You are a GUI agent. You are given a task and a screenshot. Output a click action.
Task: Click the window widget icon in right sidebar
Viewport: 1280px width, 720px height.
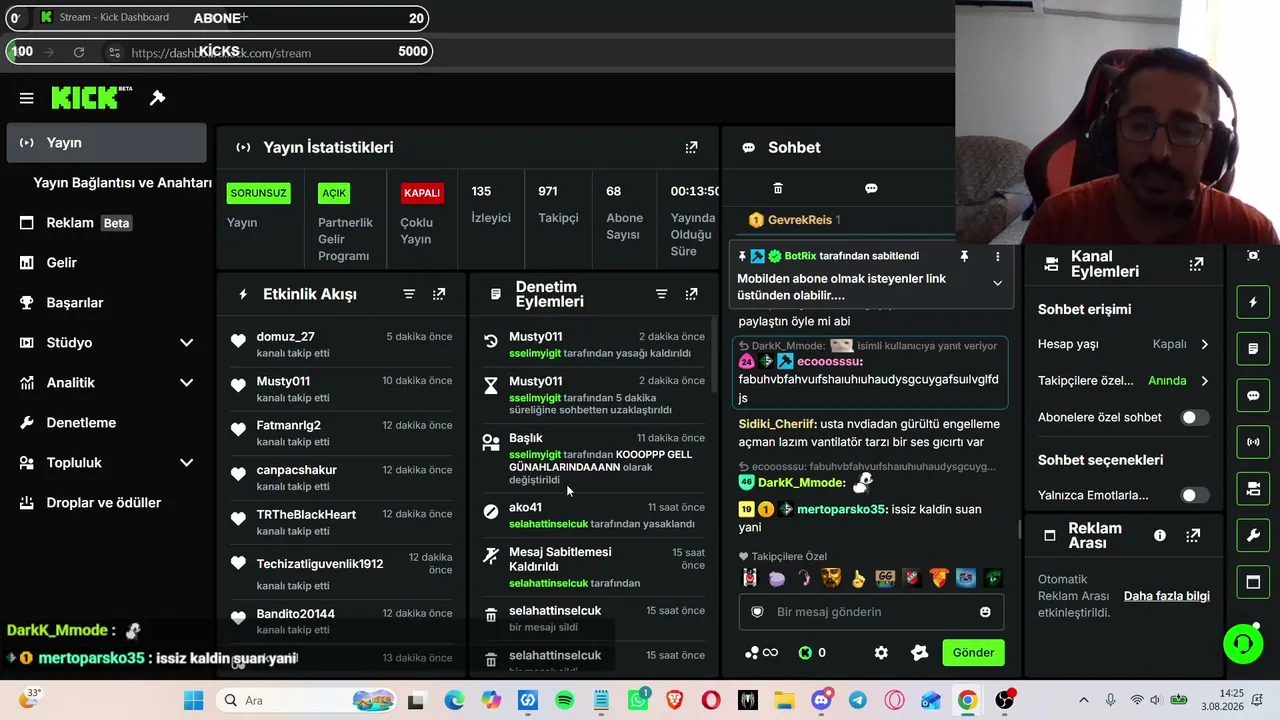point(1253,582)
